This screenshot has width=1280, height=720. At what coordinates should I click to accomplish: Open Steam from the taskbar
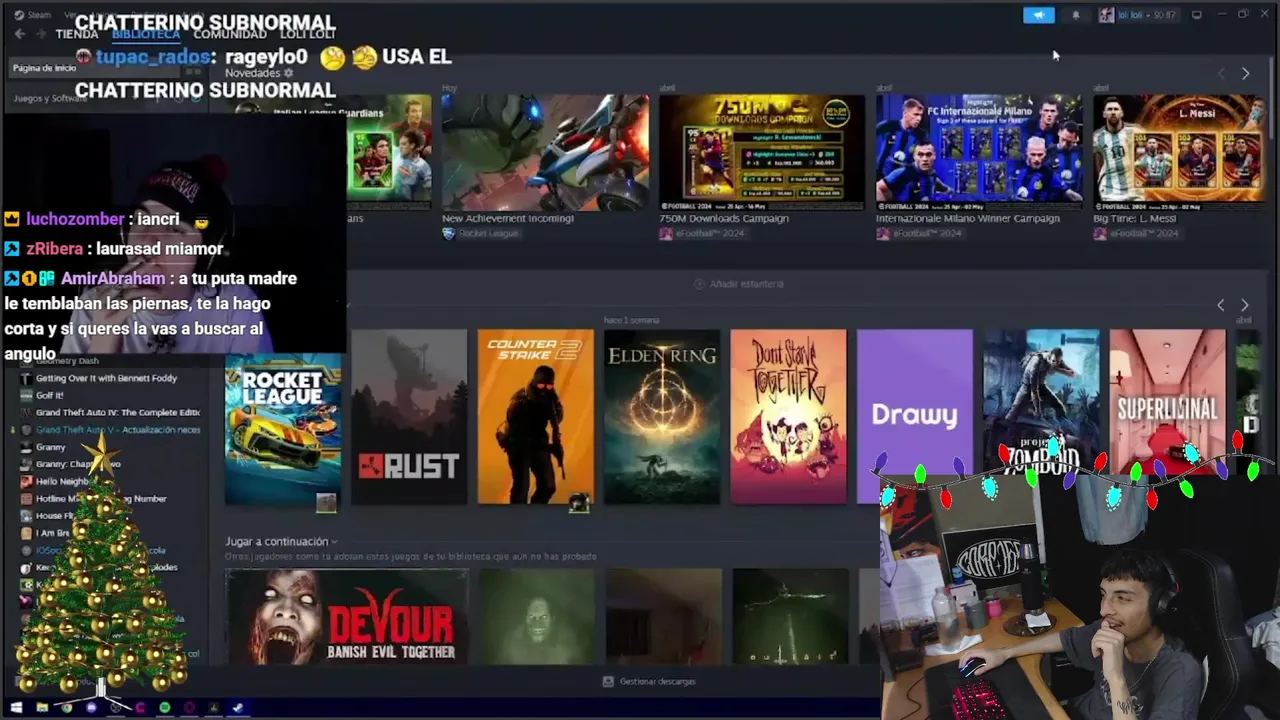pyautogui.click(x=238, y=707)
